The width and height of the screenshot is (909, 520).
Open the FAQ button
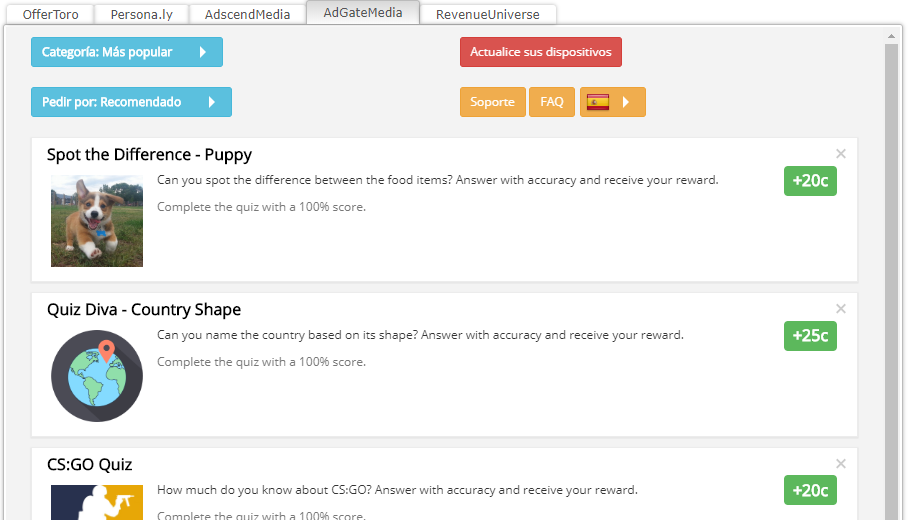click(x=552, y=102)
